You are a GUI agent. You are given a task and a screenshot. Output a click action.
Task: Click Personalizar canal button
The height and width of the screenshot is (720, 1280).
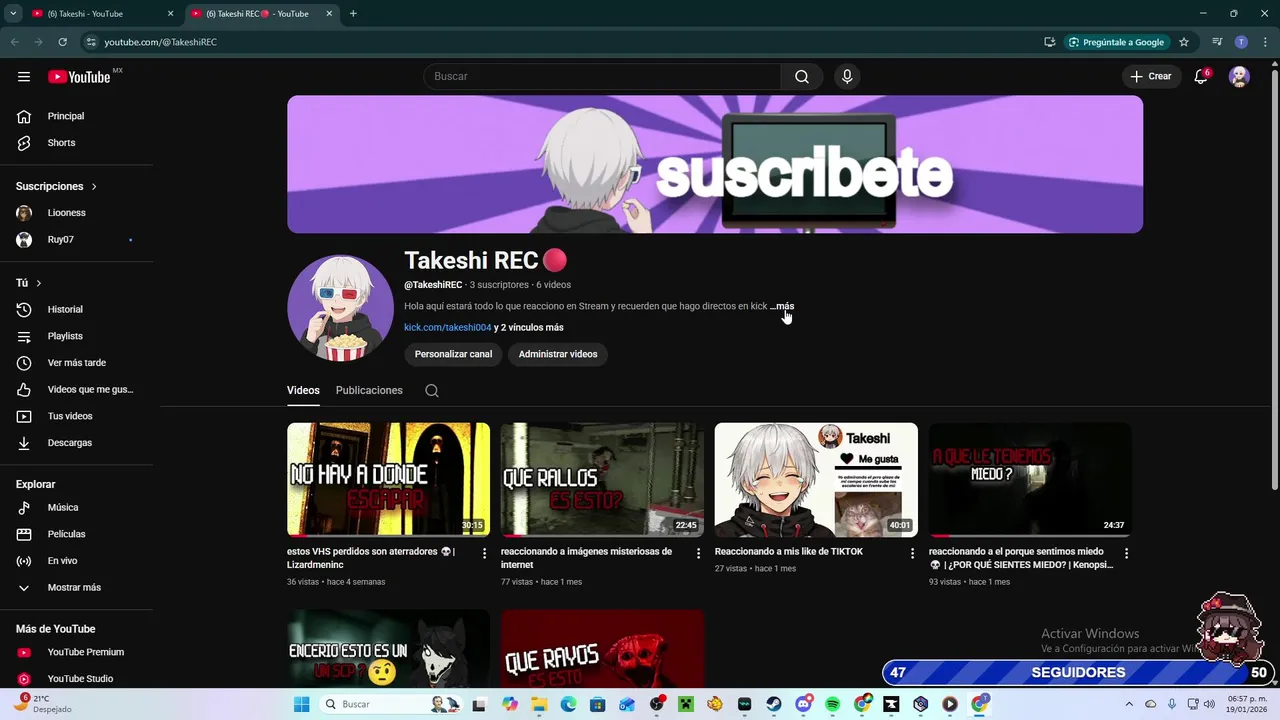[x=453, y=354]
